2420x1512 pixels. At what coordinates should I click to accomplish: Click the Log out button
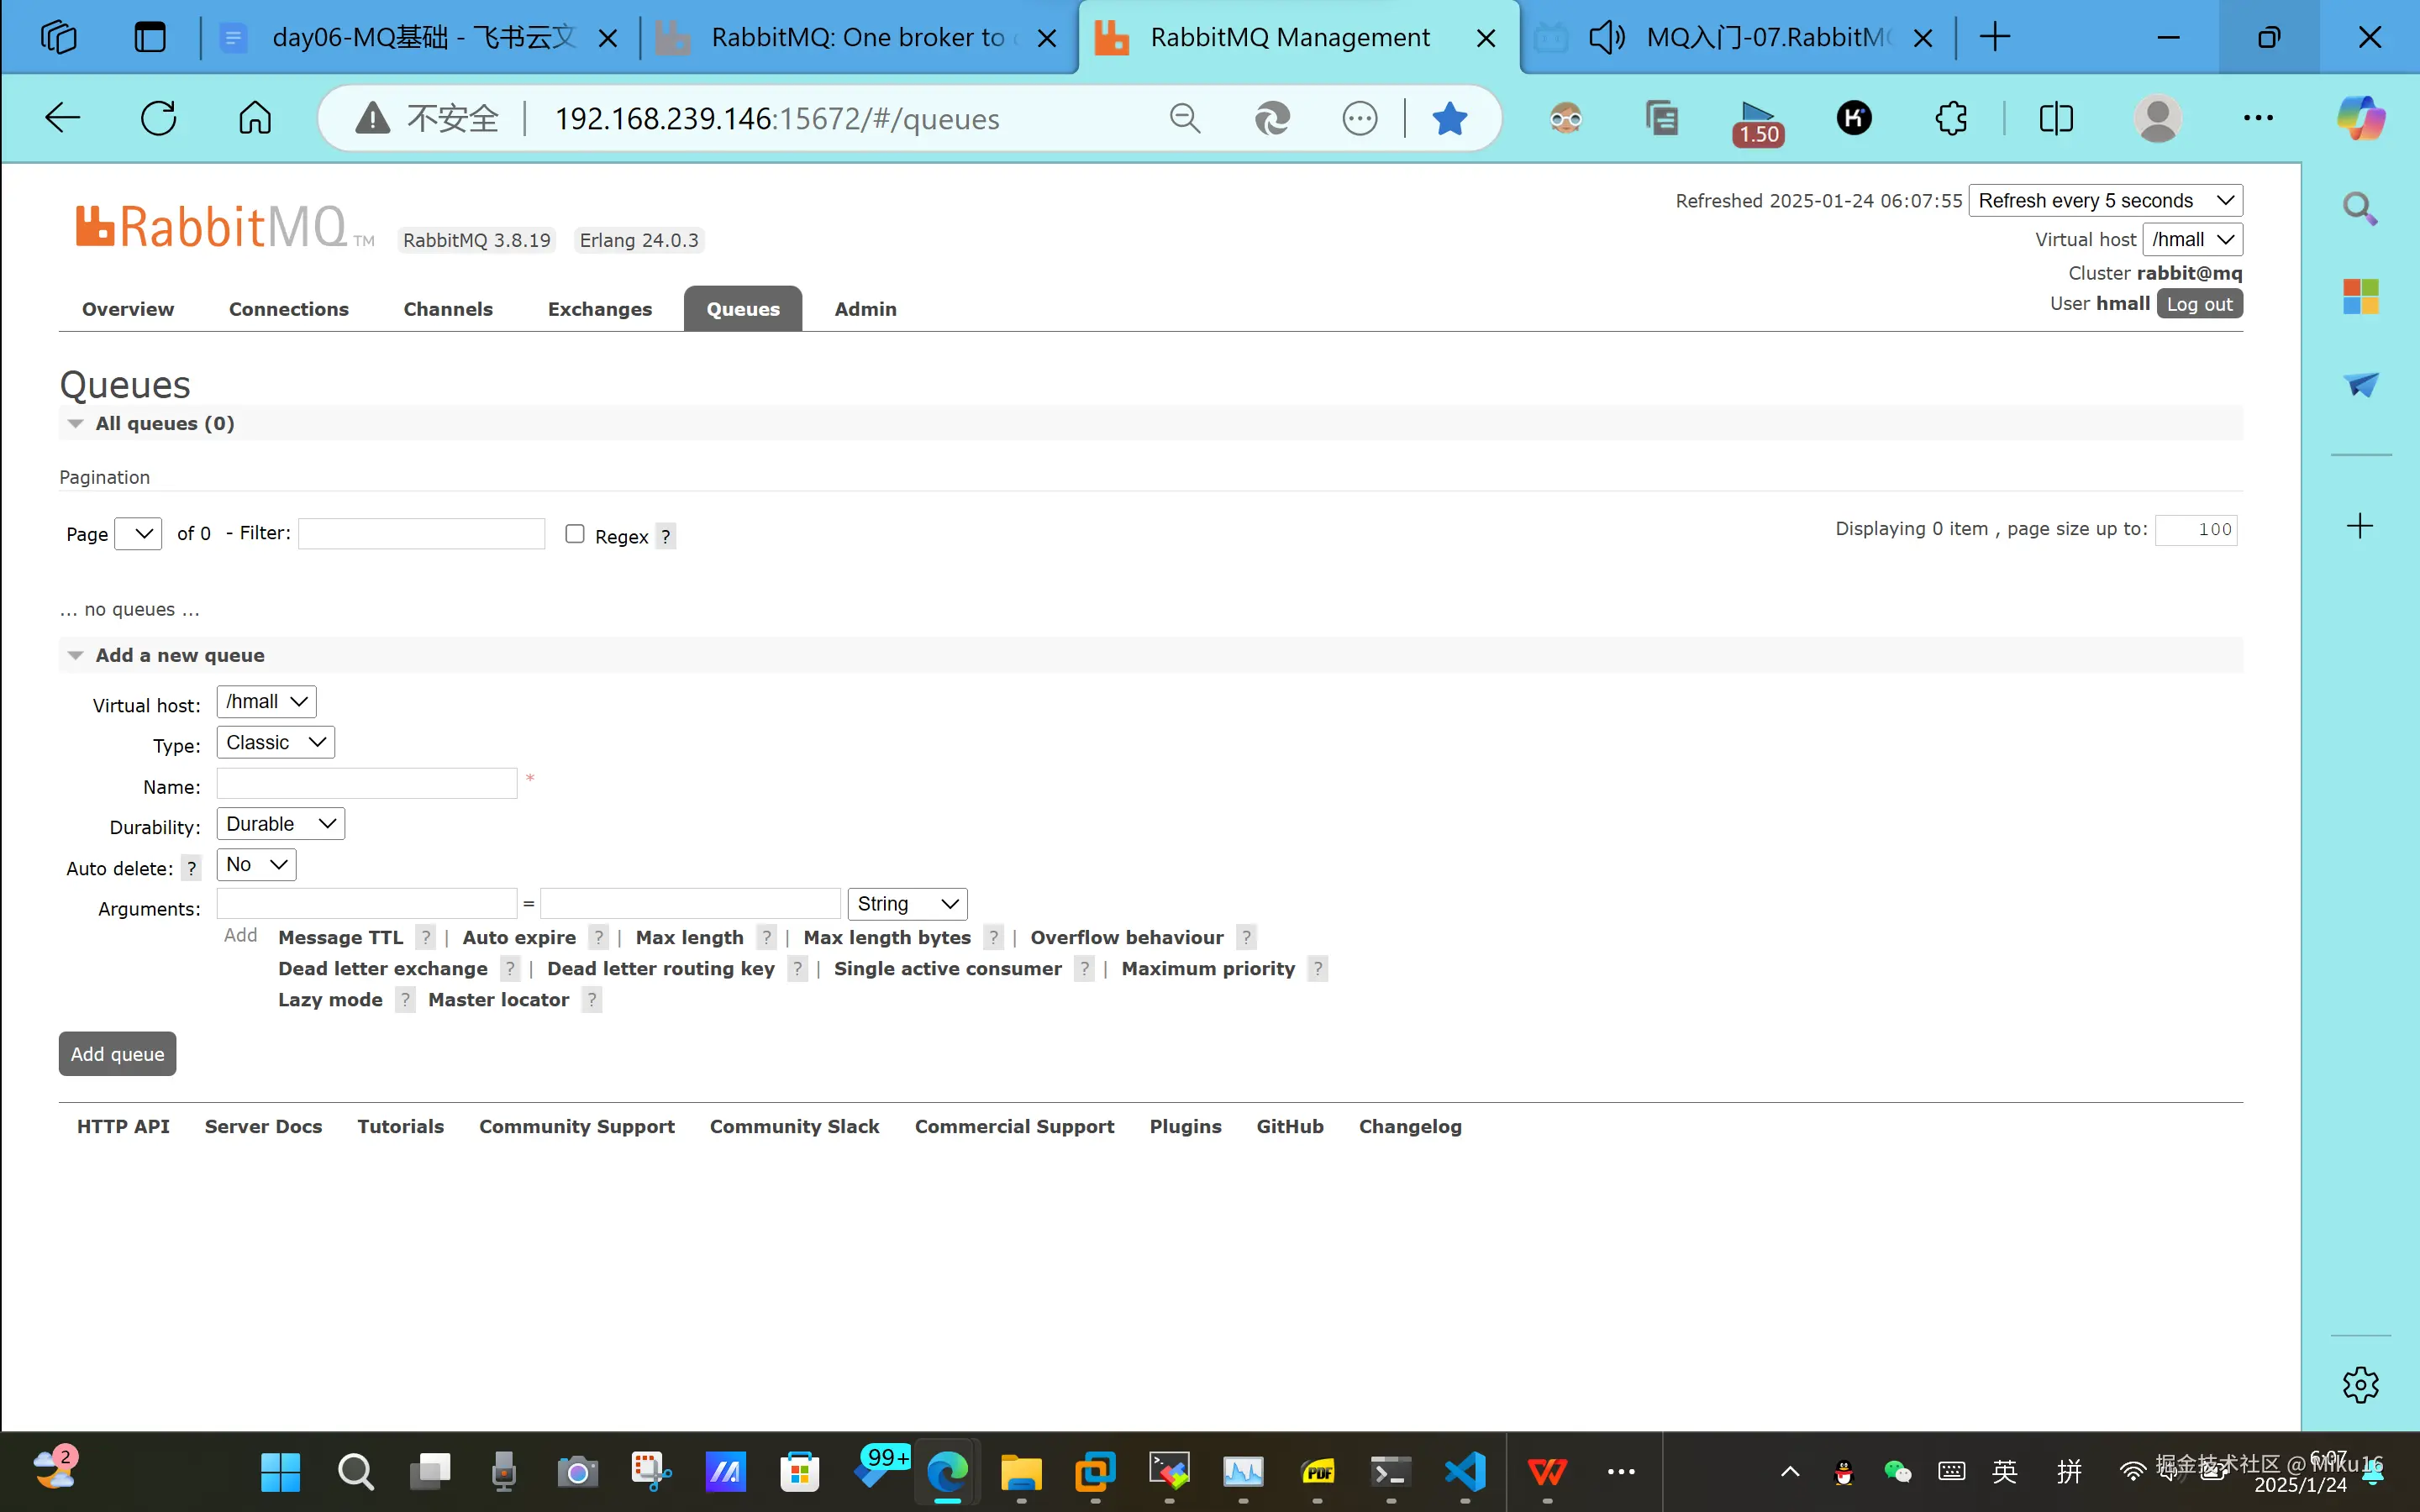point(2199,304)
